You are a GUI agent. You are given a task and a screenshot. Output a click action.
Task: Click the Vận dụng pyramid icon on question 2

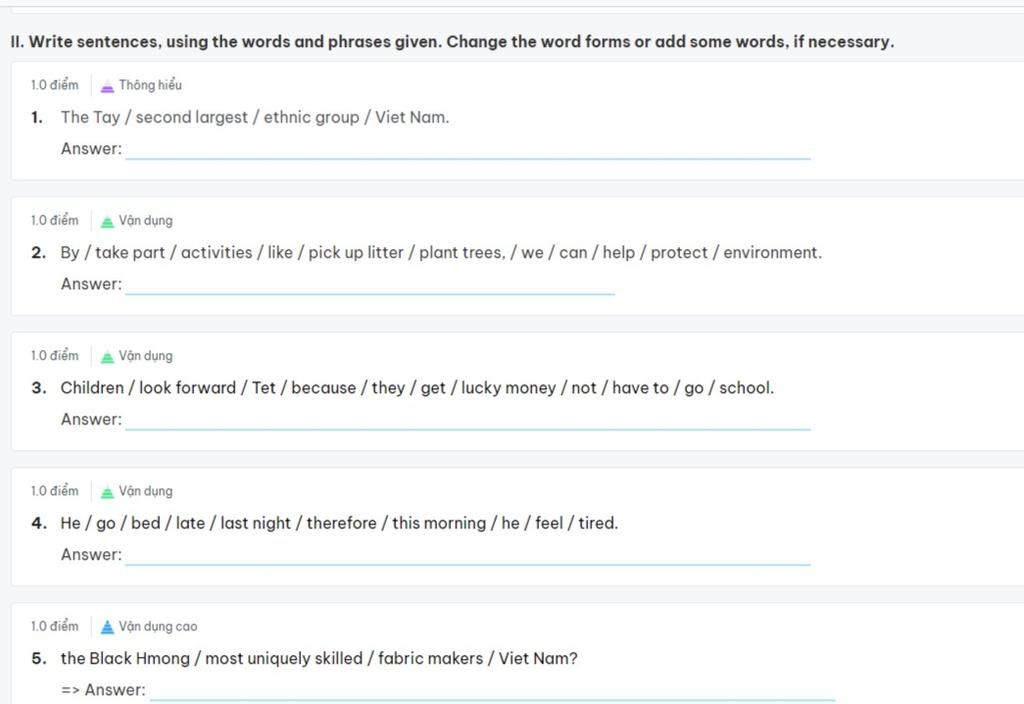tap(107, 221)
